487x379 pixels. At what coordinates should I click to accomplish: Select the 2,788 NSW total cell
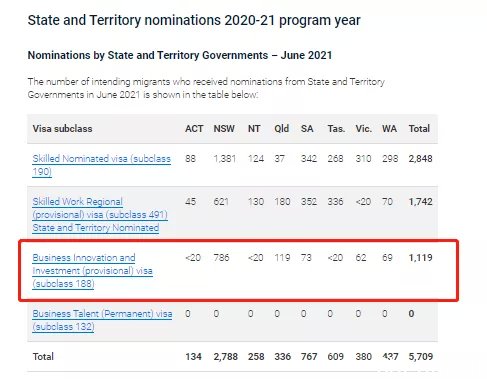[226, 357]
